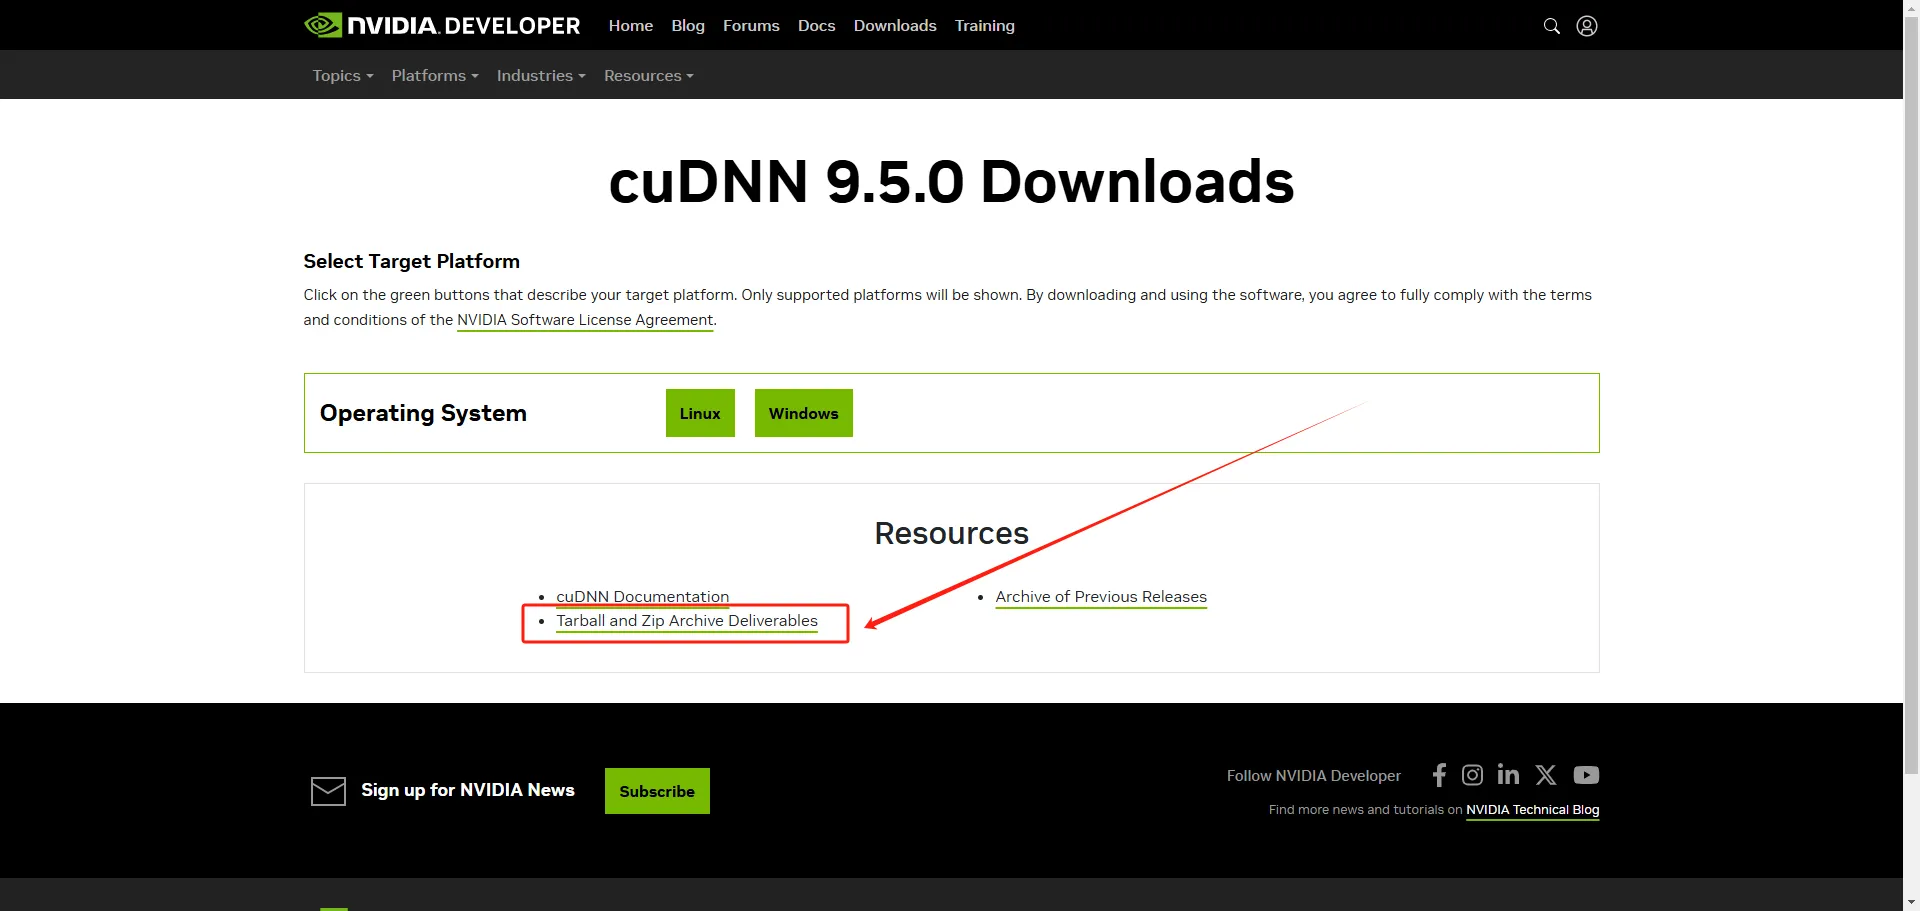Select Linux as operating system
Screen dimensions: 1920x911
700,413
